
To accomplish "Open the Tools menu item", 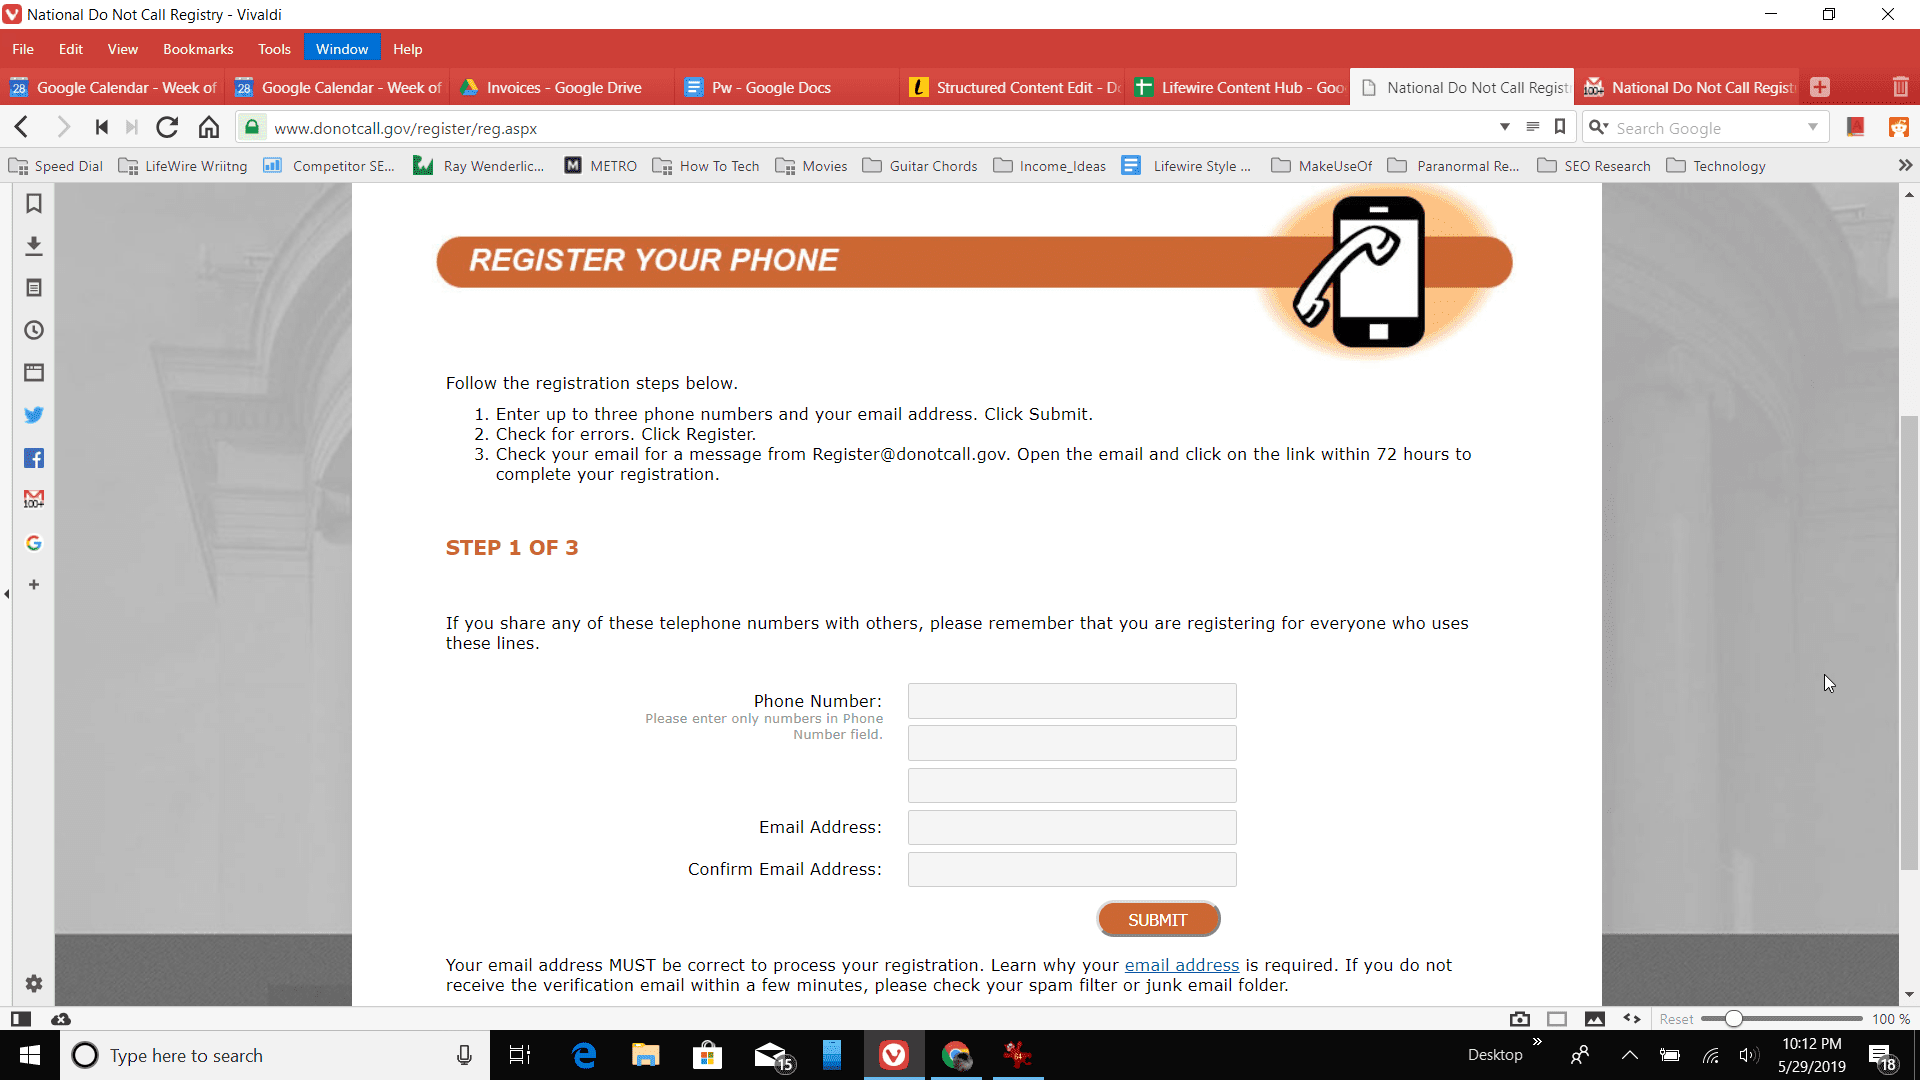I will (x=274, y=49).
